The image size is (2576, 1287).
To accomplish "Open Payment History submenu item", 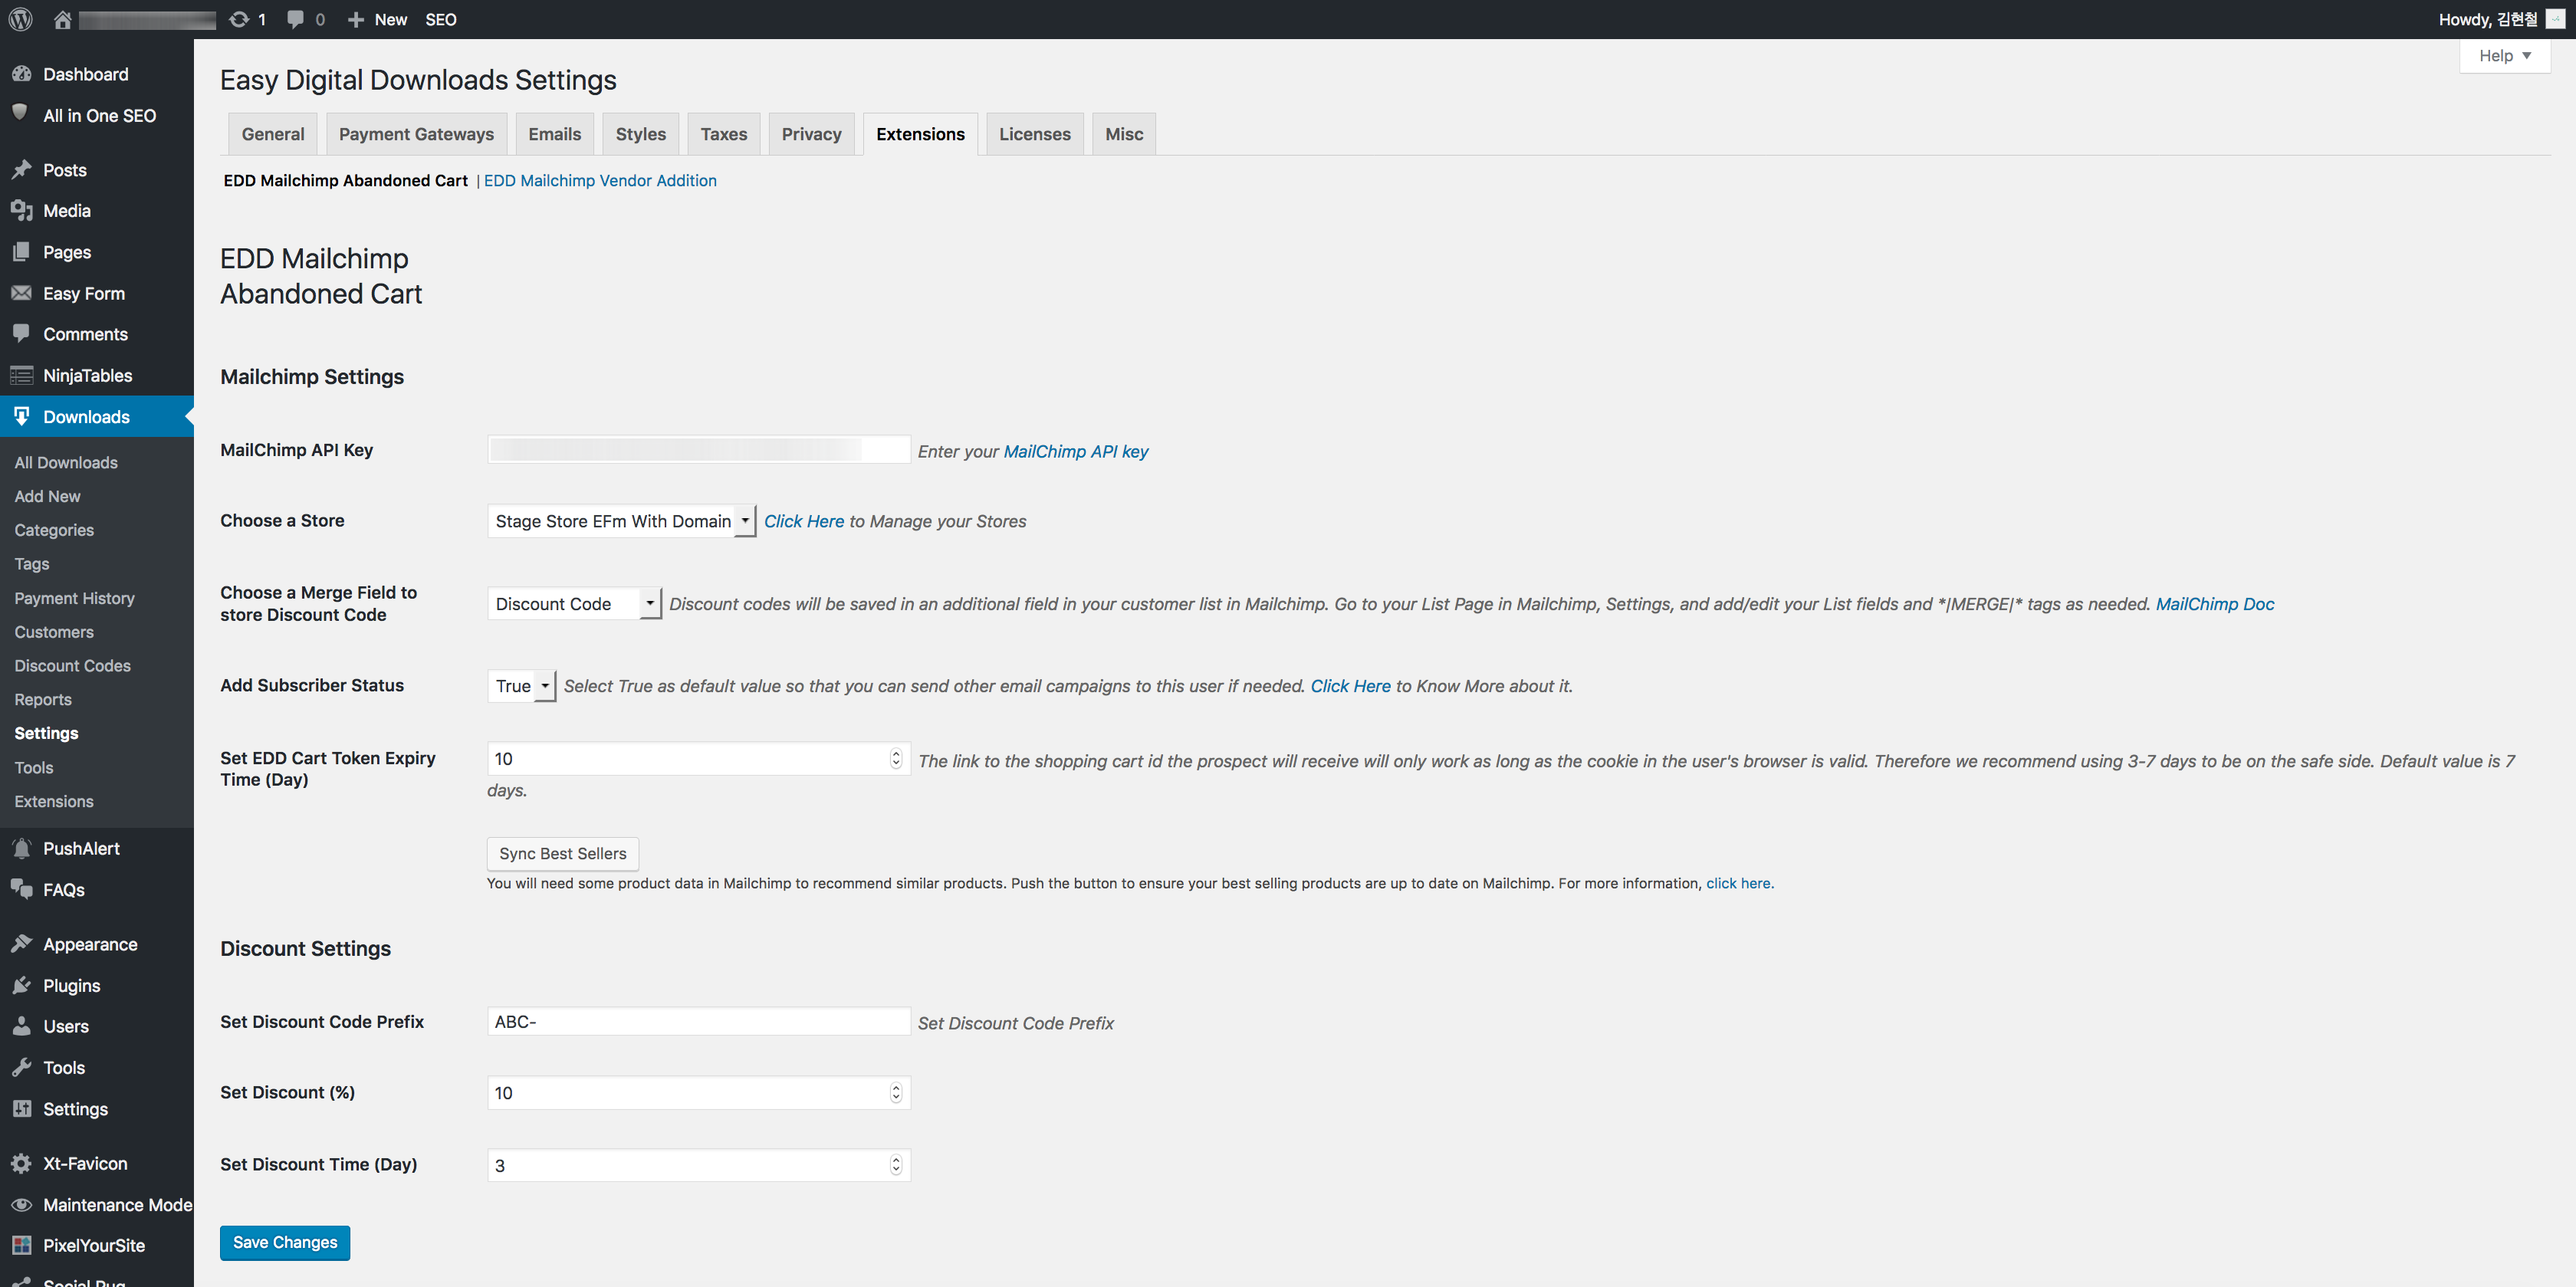I will (x=74, y=598).
